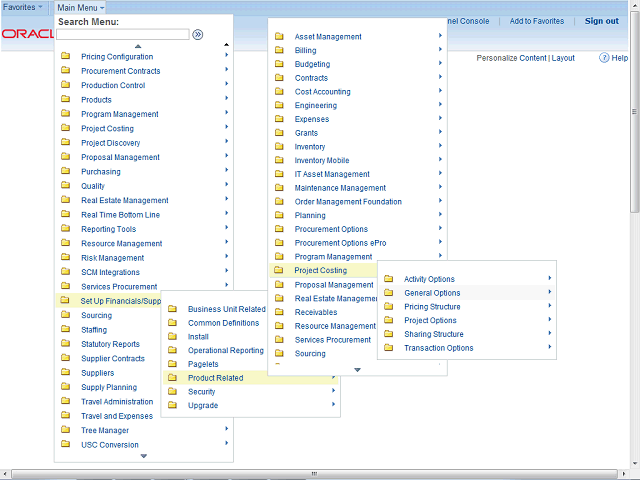Click folder icon beside Tree Manager
Image resolution: width=640 pixels, height=480 pixels.
[x=65, y=429]
